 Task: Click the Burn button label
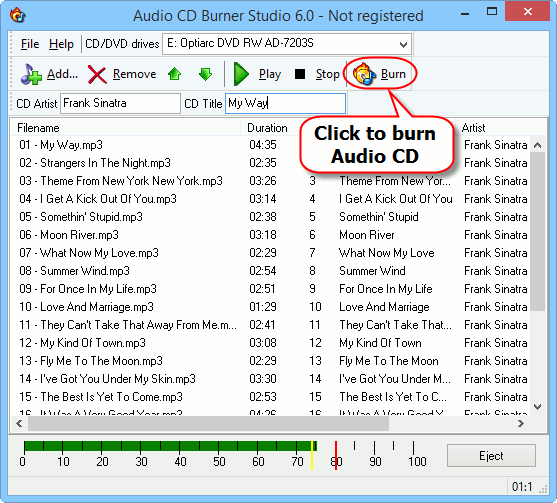(393, 74)
